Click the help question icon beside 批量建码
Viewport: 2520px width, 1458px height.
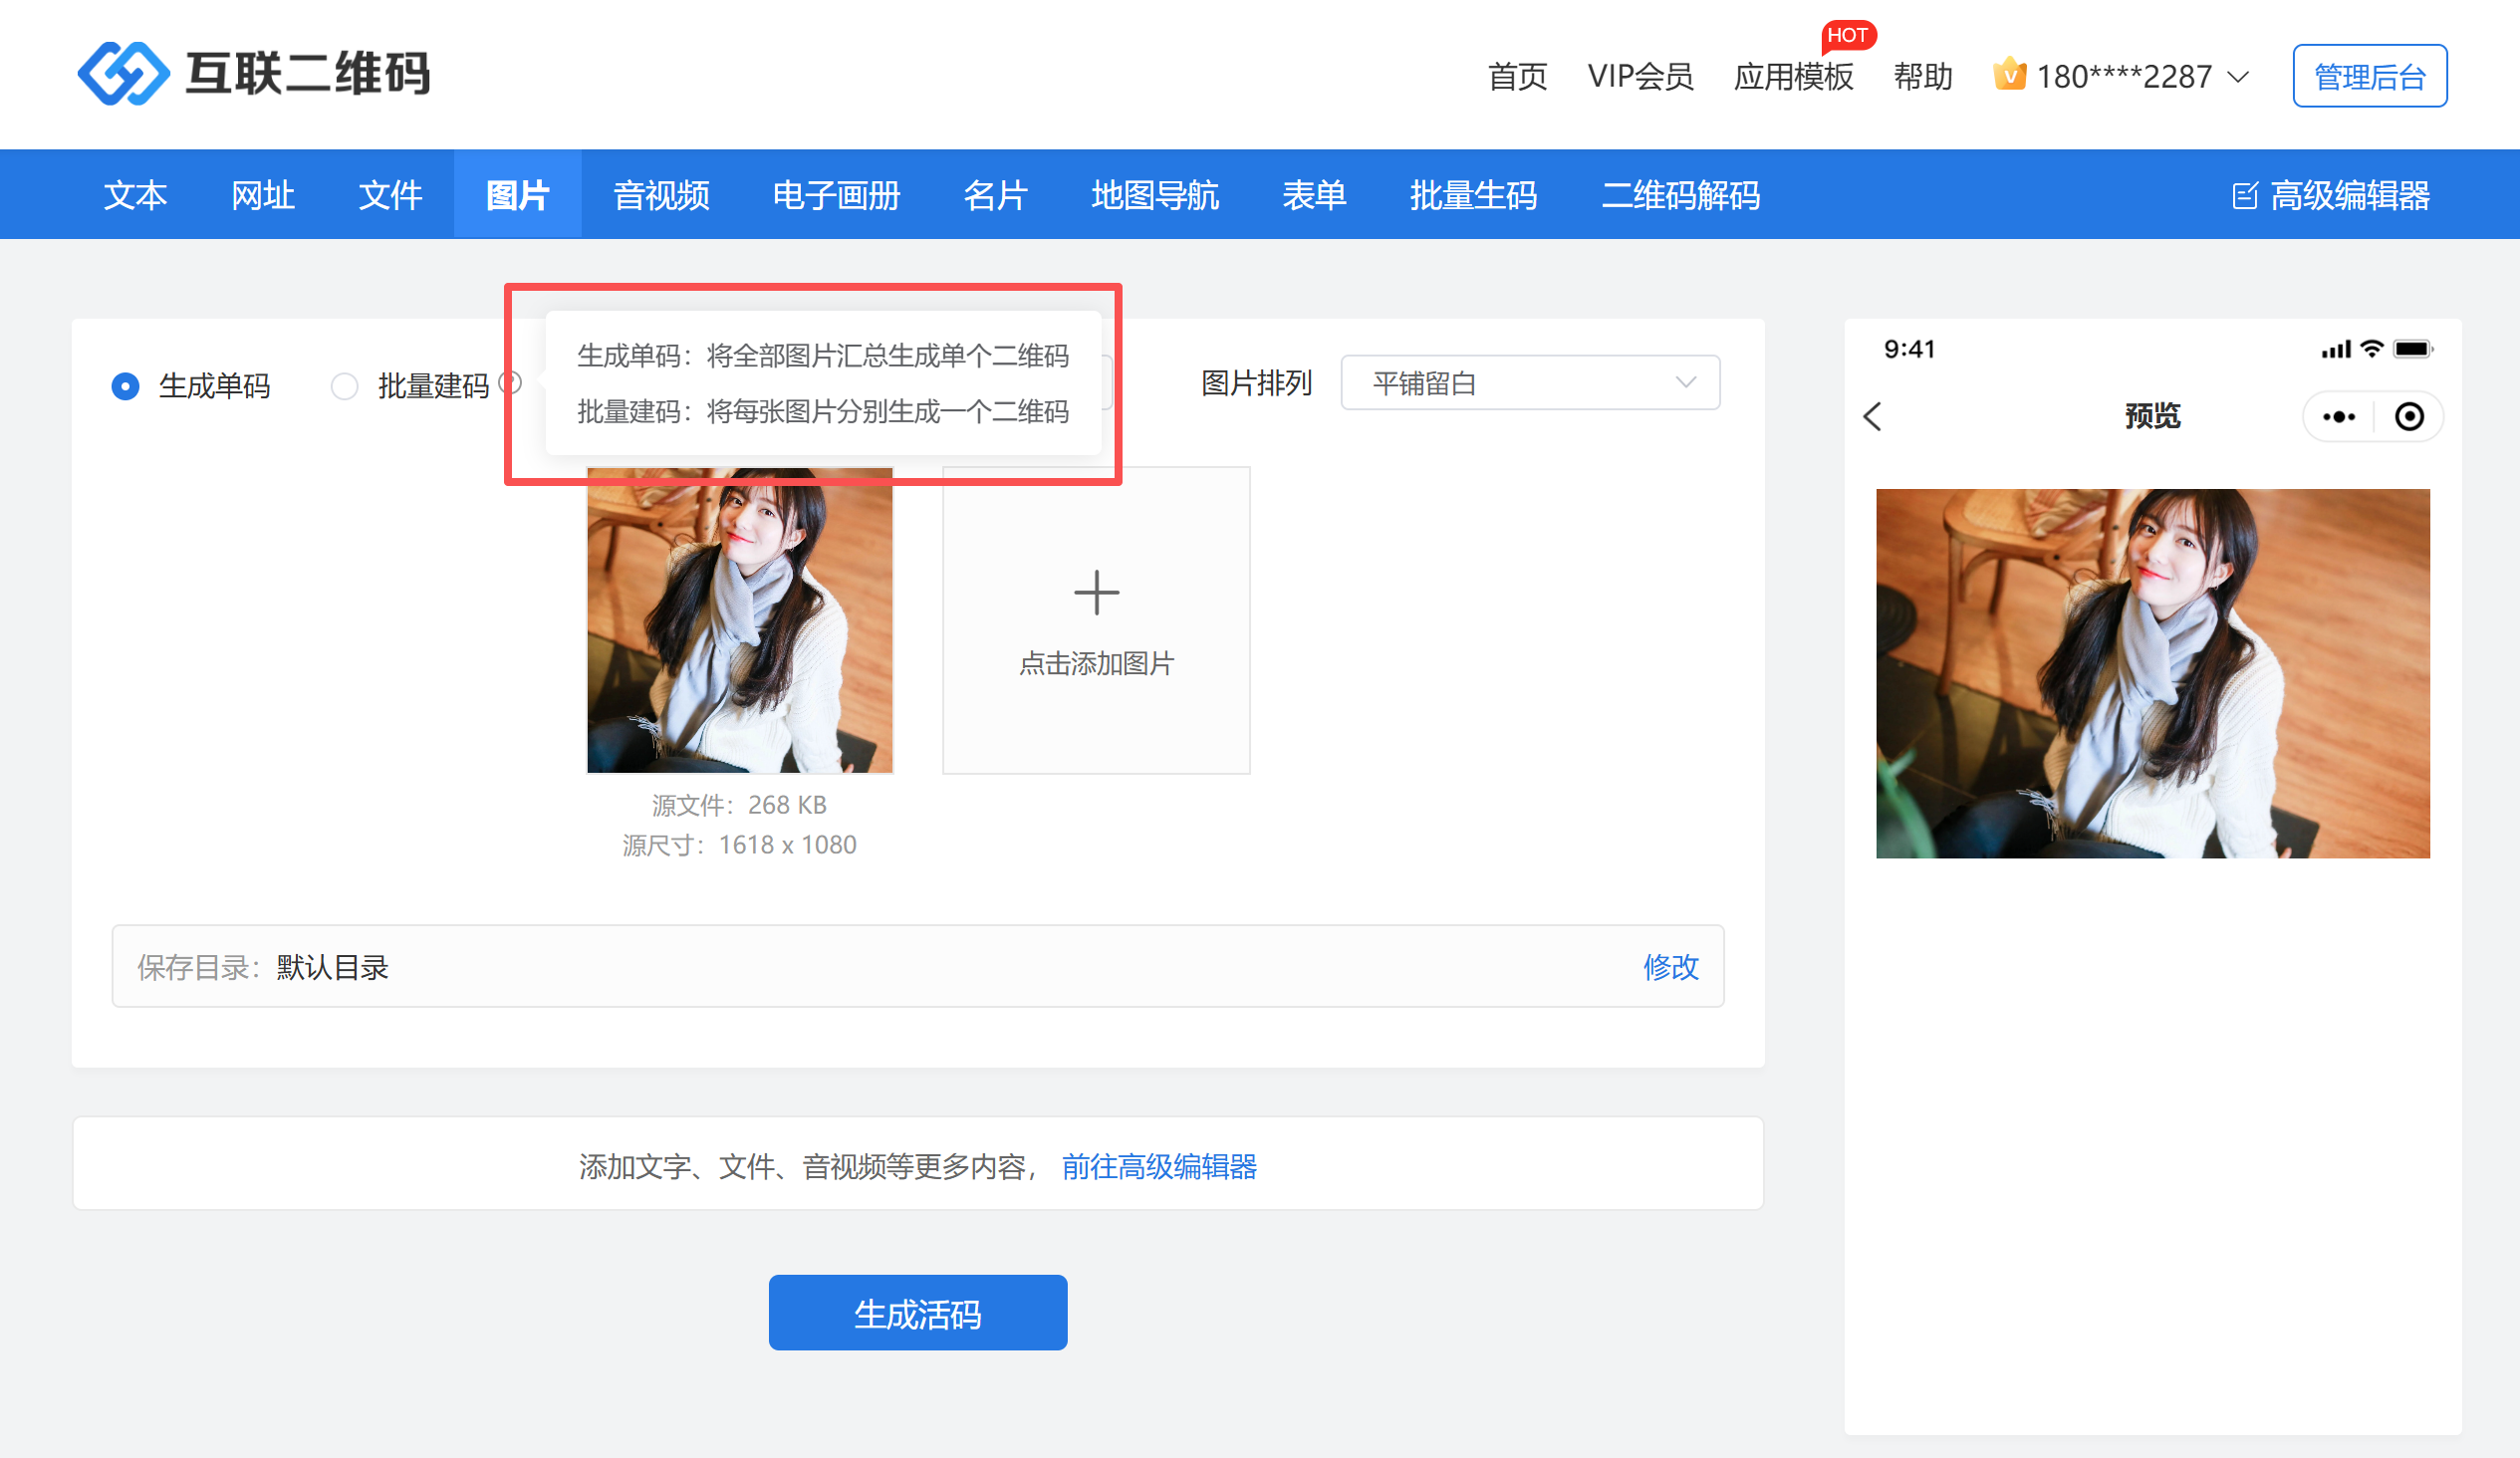click(x=511, y=382)
